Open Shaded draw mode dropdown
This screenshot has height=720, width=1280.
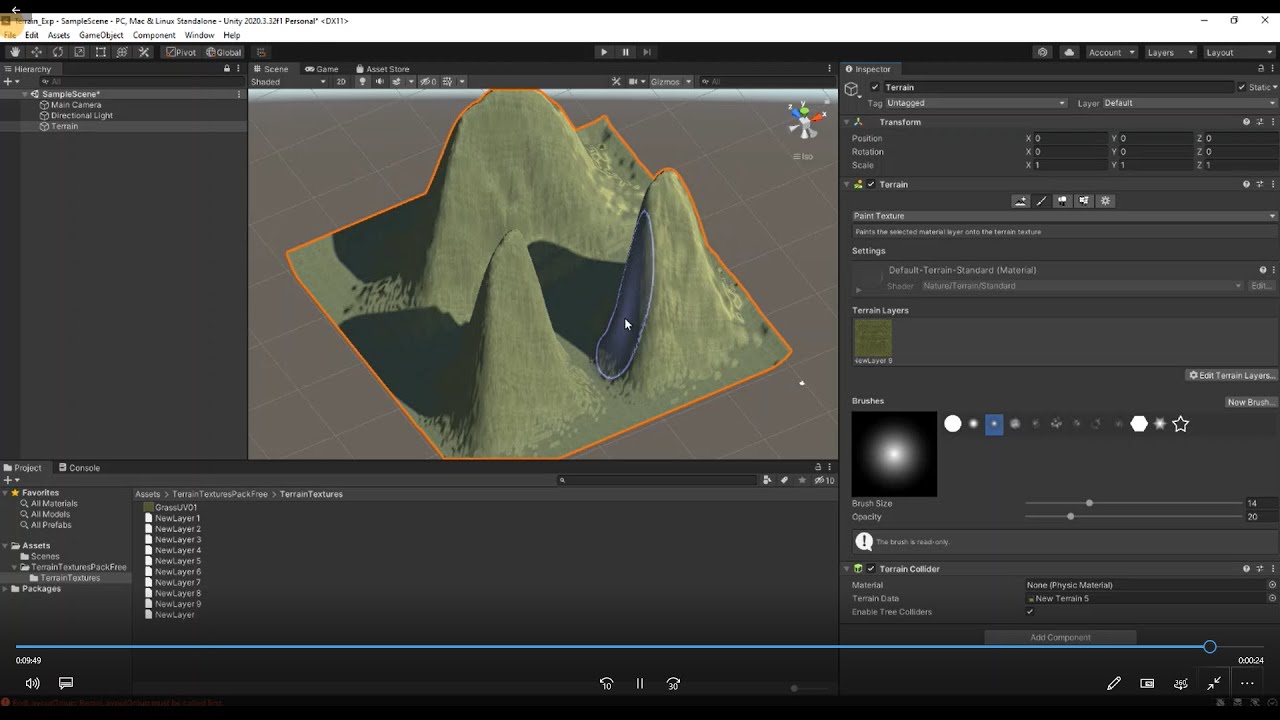point(289,82)
